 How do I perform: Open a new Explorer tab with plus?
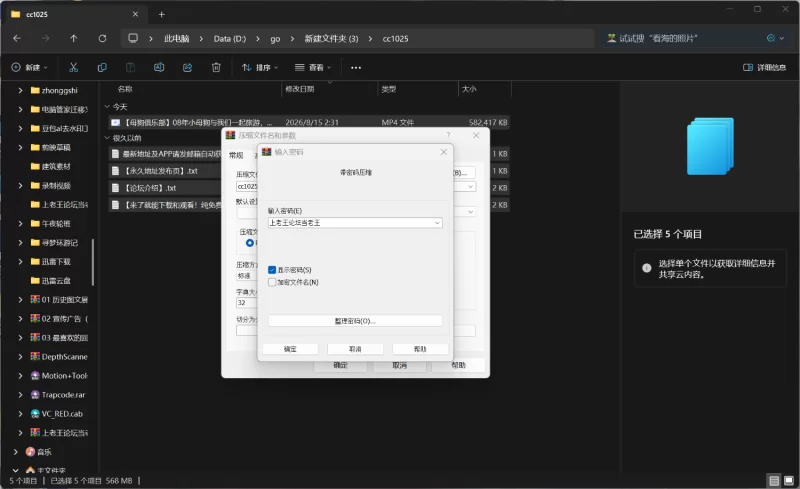161,14
